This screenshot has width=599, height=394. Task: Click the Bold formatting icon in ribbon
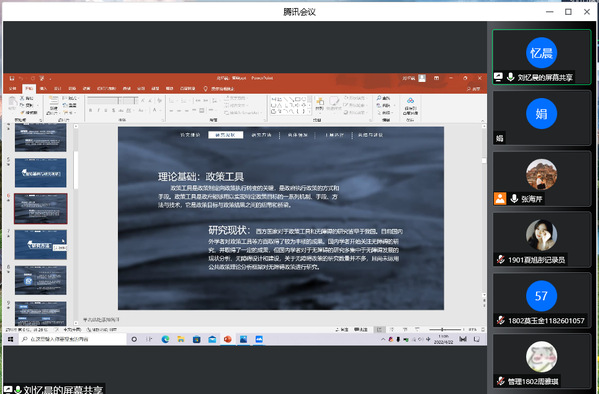[91, 110]
